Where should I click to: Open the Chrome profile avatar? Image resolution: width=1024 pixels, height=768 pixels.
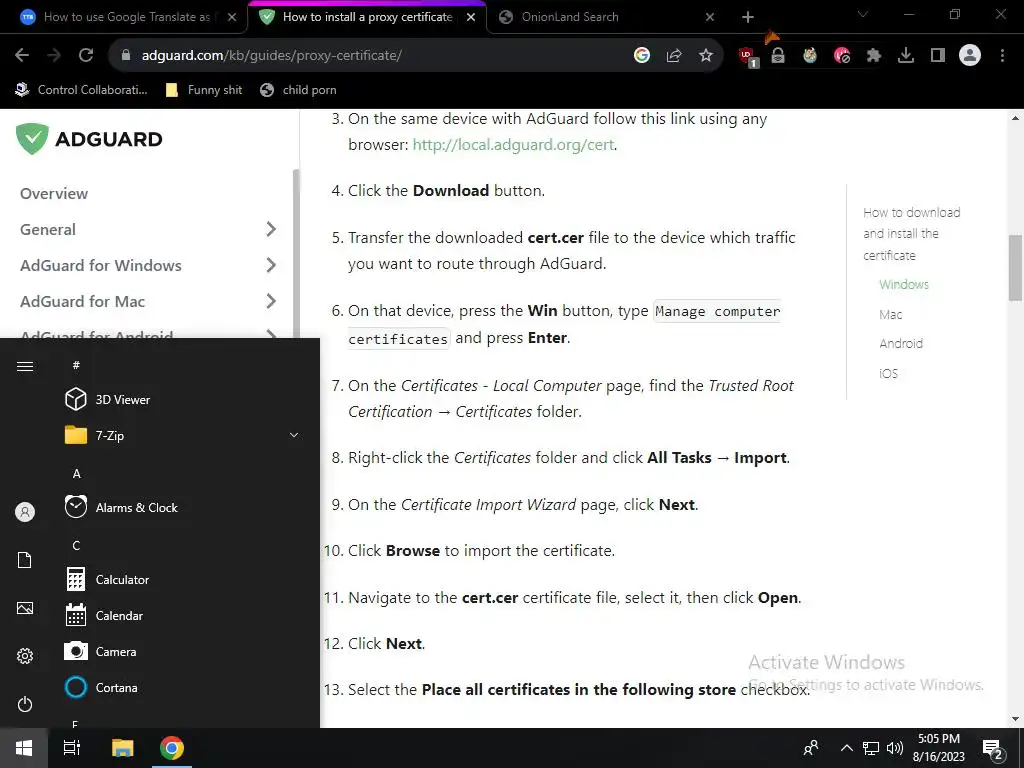[970, 56]
